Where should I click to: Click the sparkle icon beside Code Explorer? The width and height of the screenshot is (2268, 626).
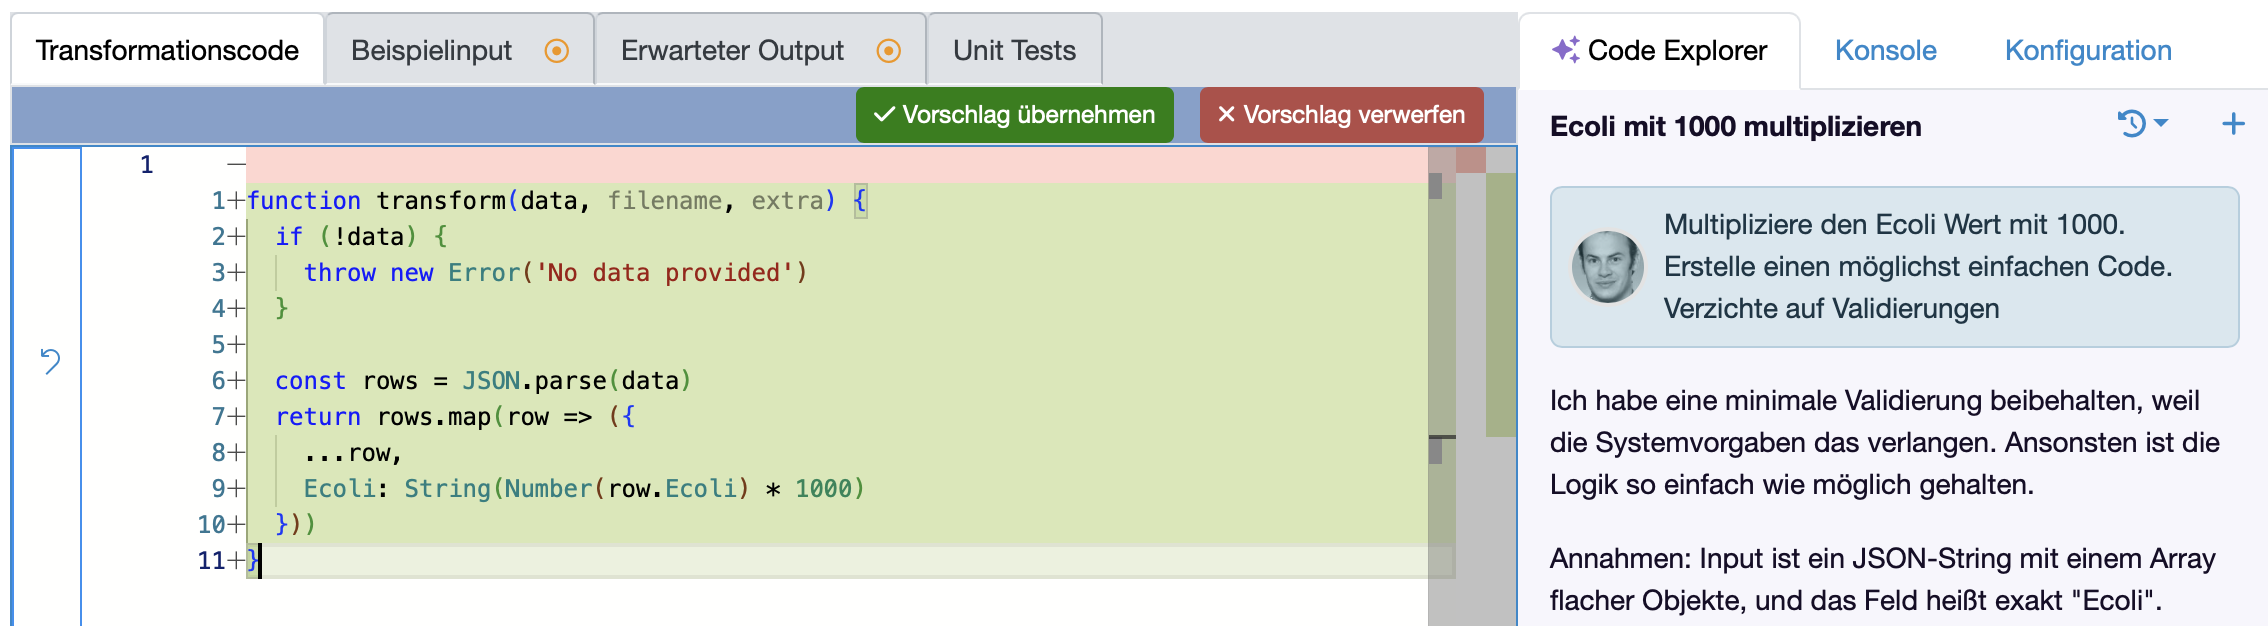[x=1565, y=50]
